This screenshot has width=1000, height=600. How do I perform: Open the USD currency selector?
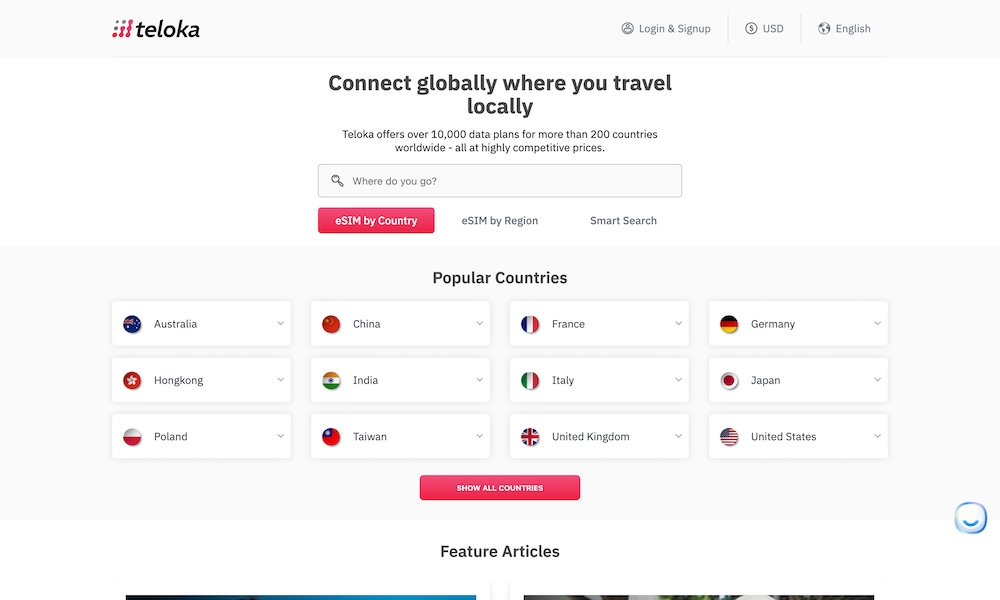[x=764, y=29]
